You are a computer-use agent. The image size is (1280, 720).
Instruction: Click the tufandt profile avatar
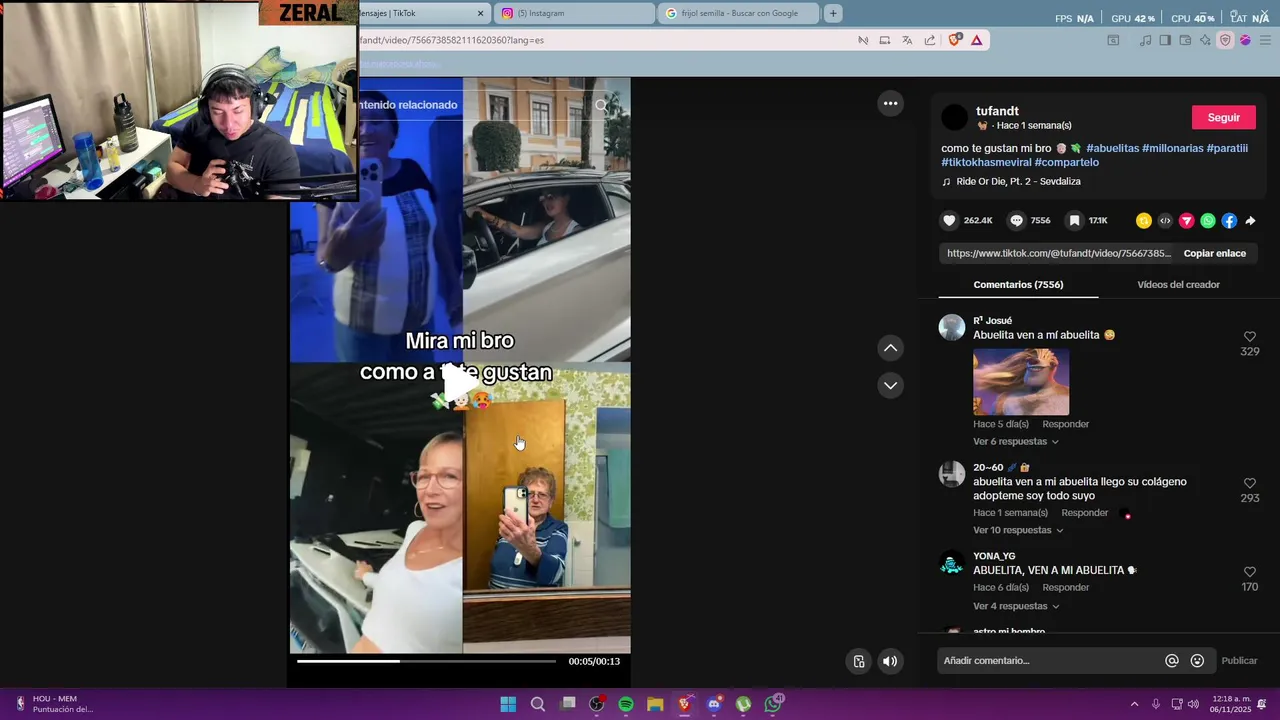point(955,117)
